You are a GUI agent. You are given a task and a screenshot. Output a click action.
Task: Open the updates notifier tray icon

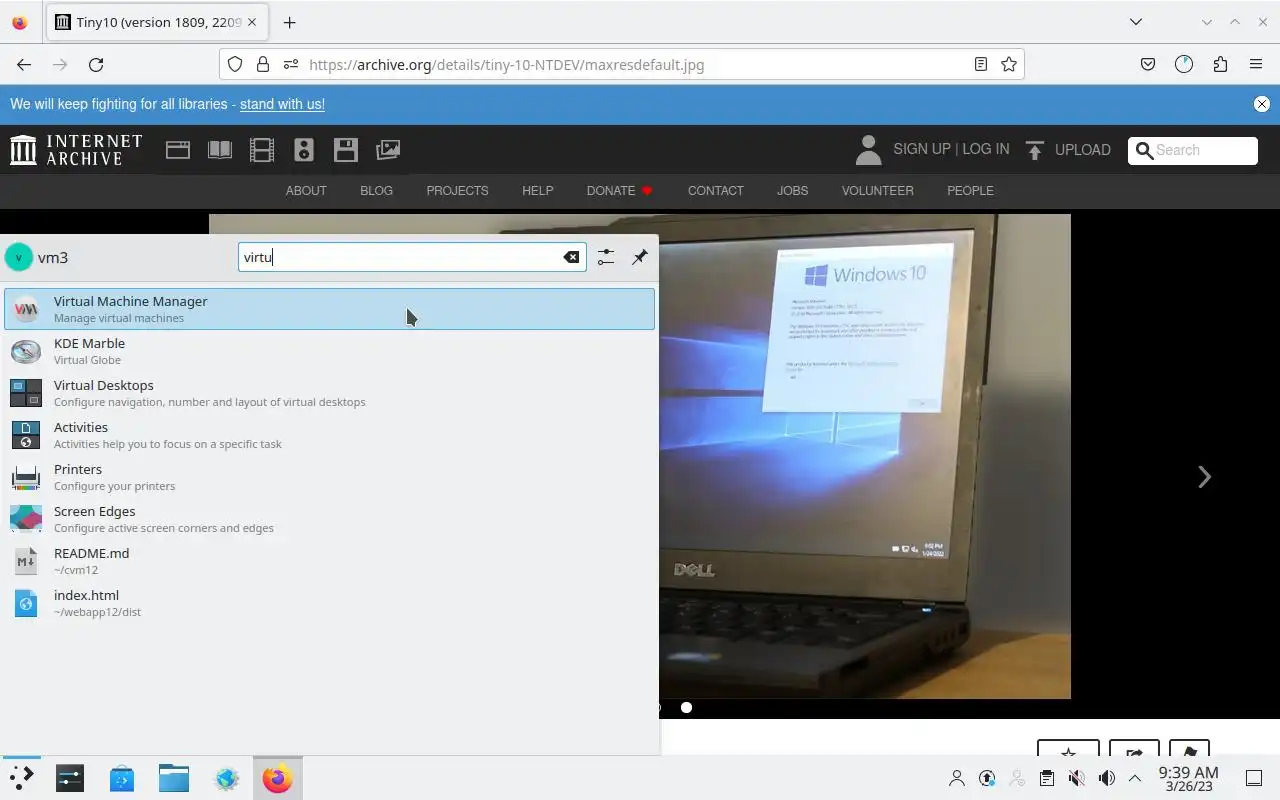pos(987,778)
